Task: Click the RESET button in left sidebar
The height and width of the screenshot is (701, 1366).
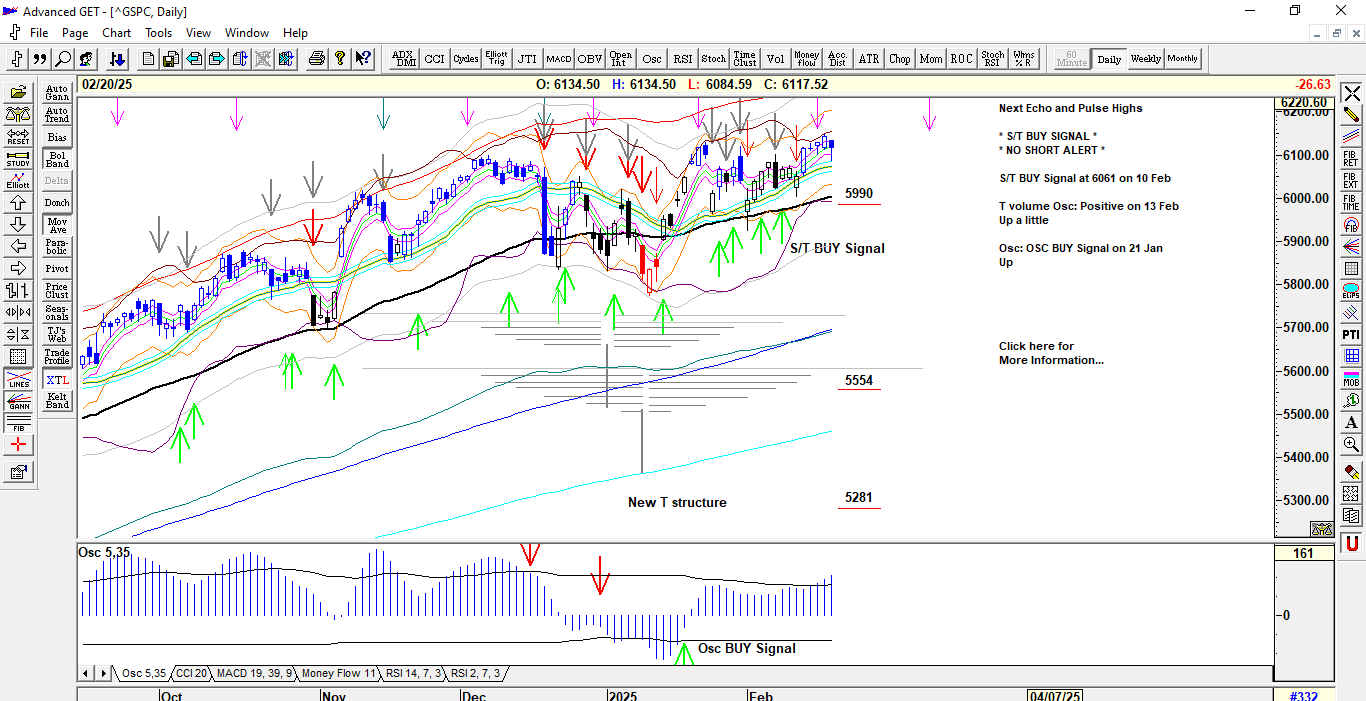Action: pyautogui.click(x=18, y=137)
